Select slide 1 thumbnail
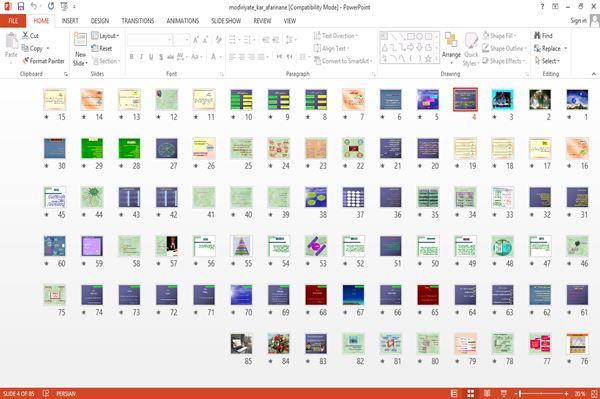 (x=577, y=99)
